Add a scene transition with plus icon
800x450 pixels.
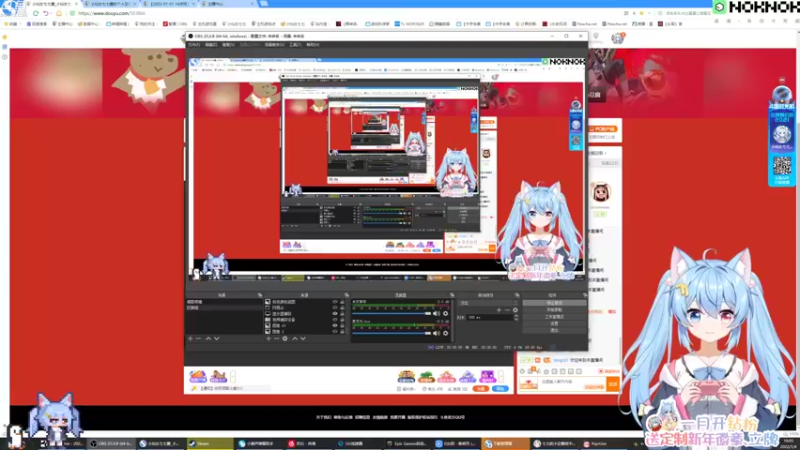[x=499, y=310]
